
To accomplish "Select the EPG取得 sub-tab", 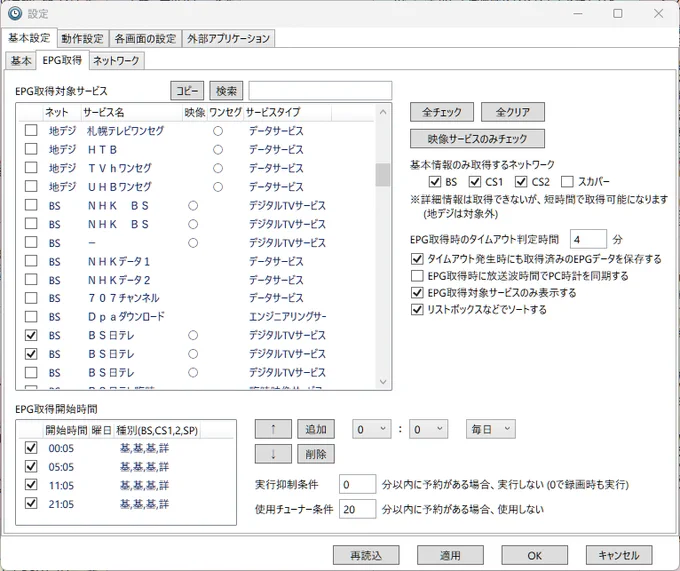I will [x=62, y=60].
